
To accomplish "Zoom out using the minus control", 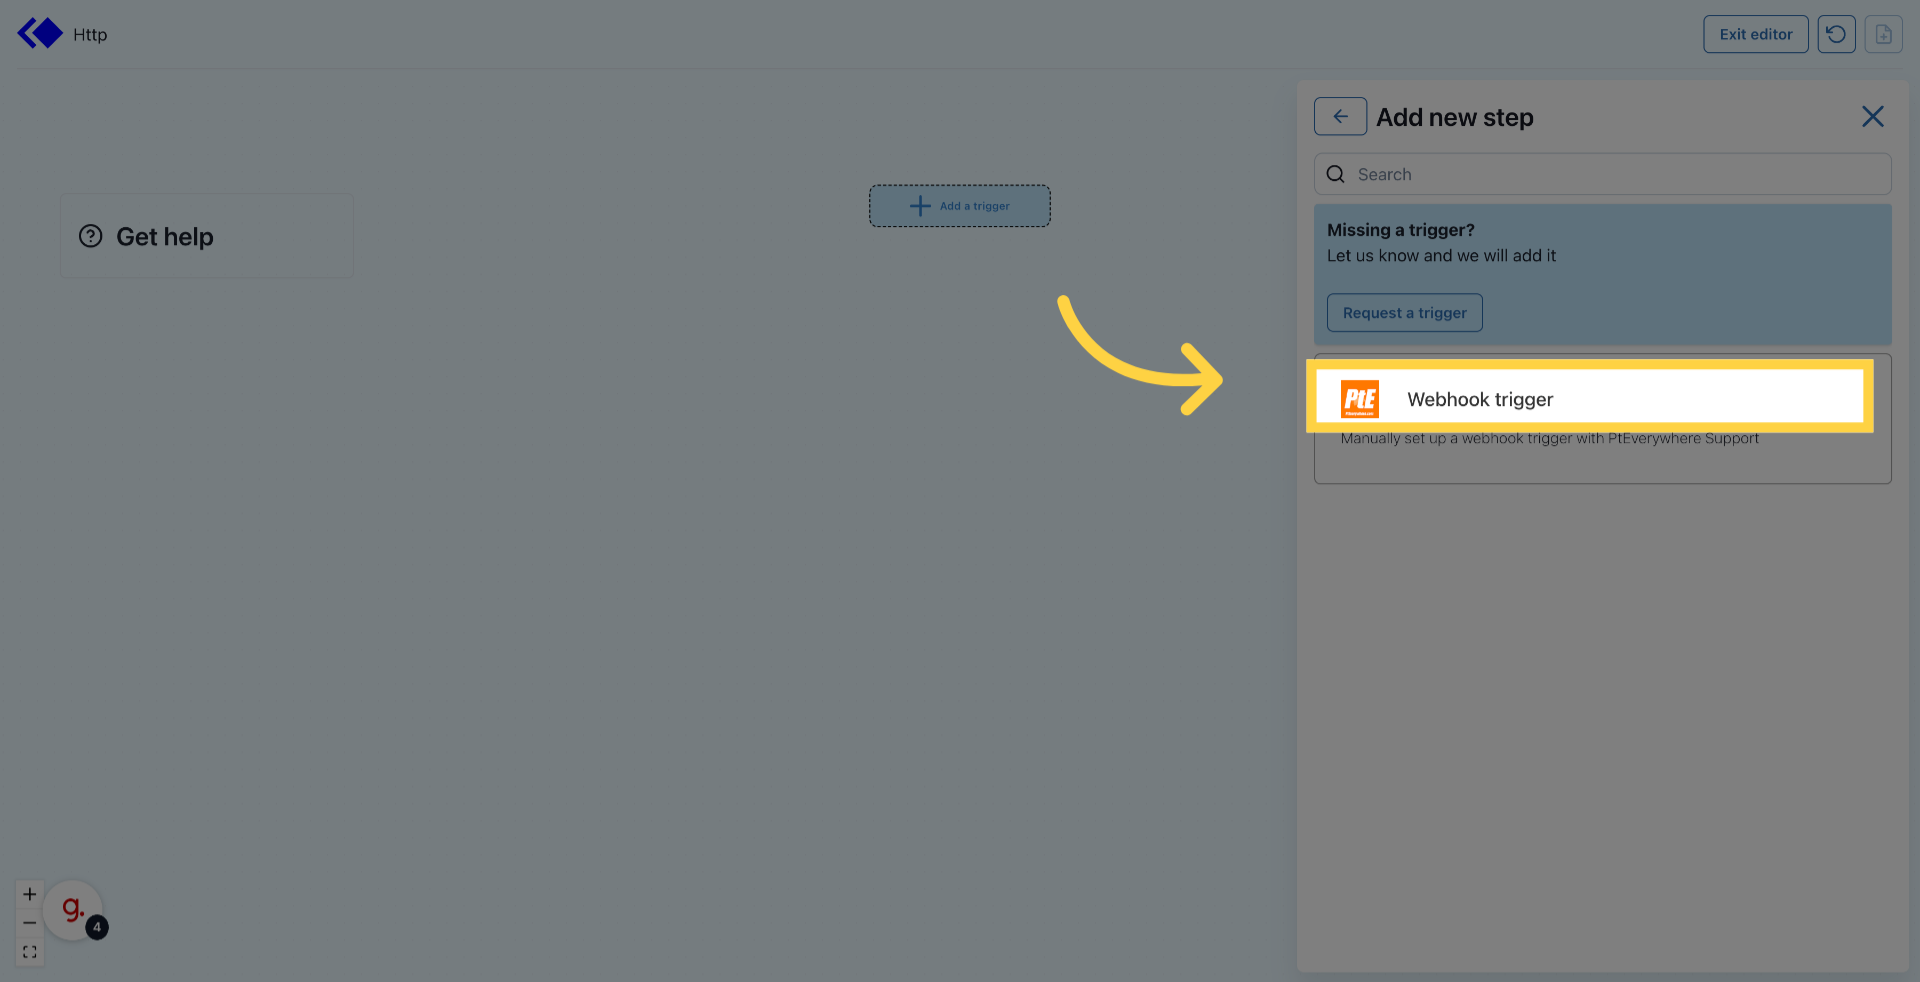I will coord(29,923).
